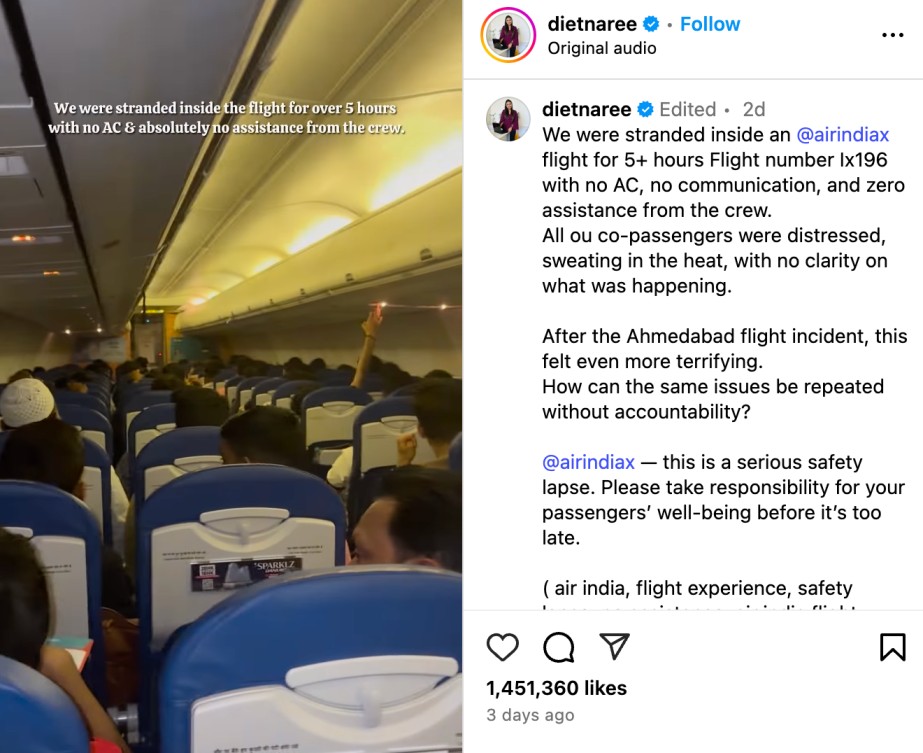Follow the dietnaree account

coord(710,24)
